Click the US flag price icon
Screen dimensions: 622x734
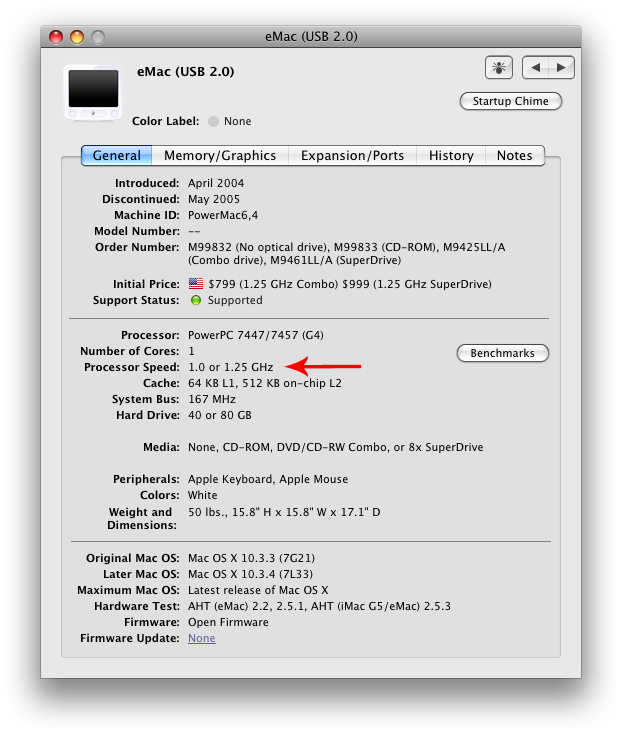(196, 284)
